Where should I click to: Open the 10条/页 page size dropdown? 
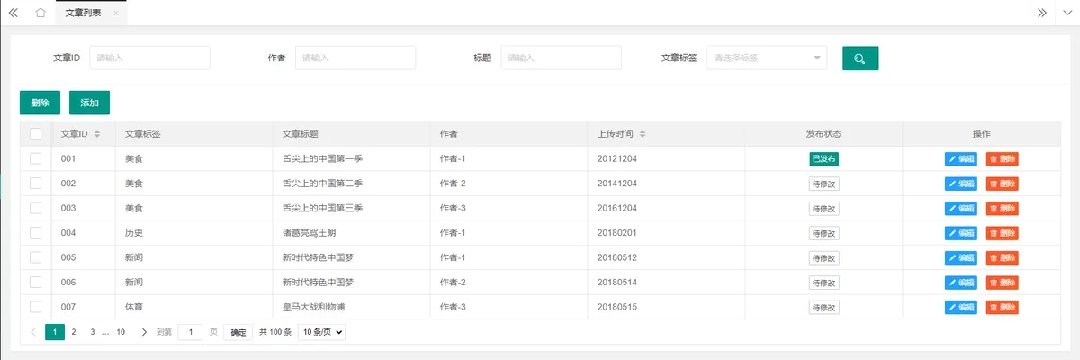pyautogui.click(x=322, y=332)
